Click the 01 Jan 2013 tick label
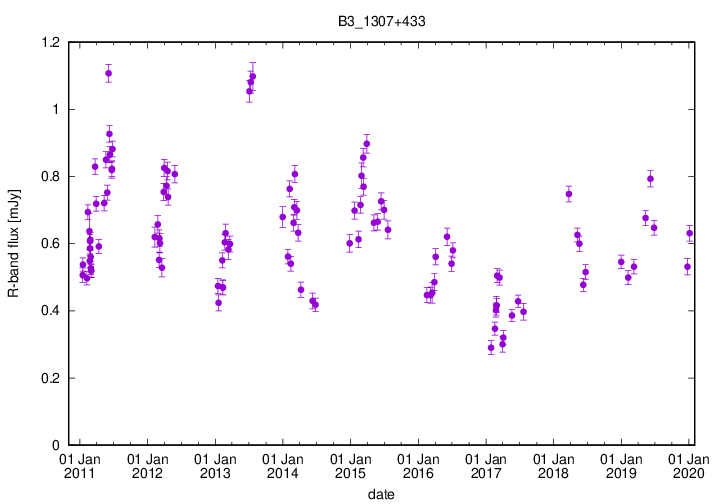Screen dimensions: 720x504 click(x=215, y=466)
